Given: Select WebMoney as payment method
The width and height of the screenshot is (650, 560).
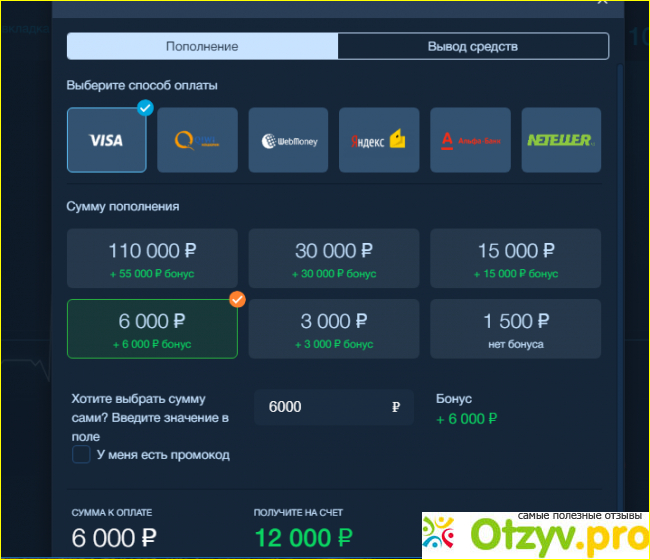Looking at the screenshot, I should point(288,141).
